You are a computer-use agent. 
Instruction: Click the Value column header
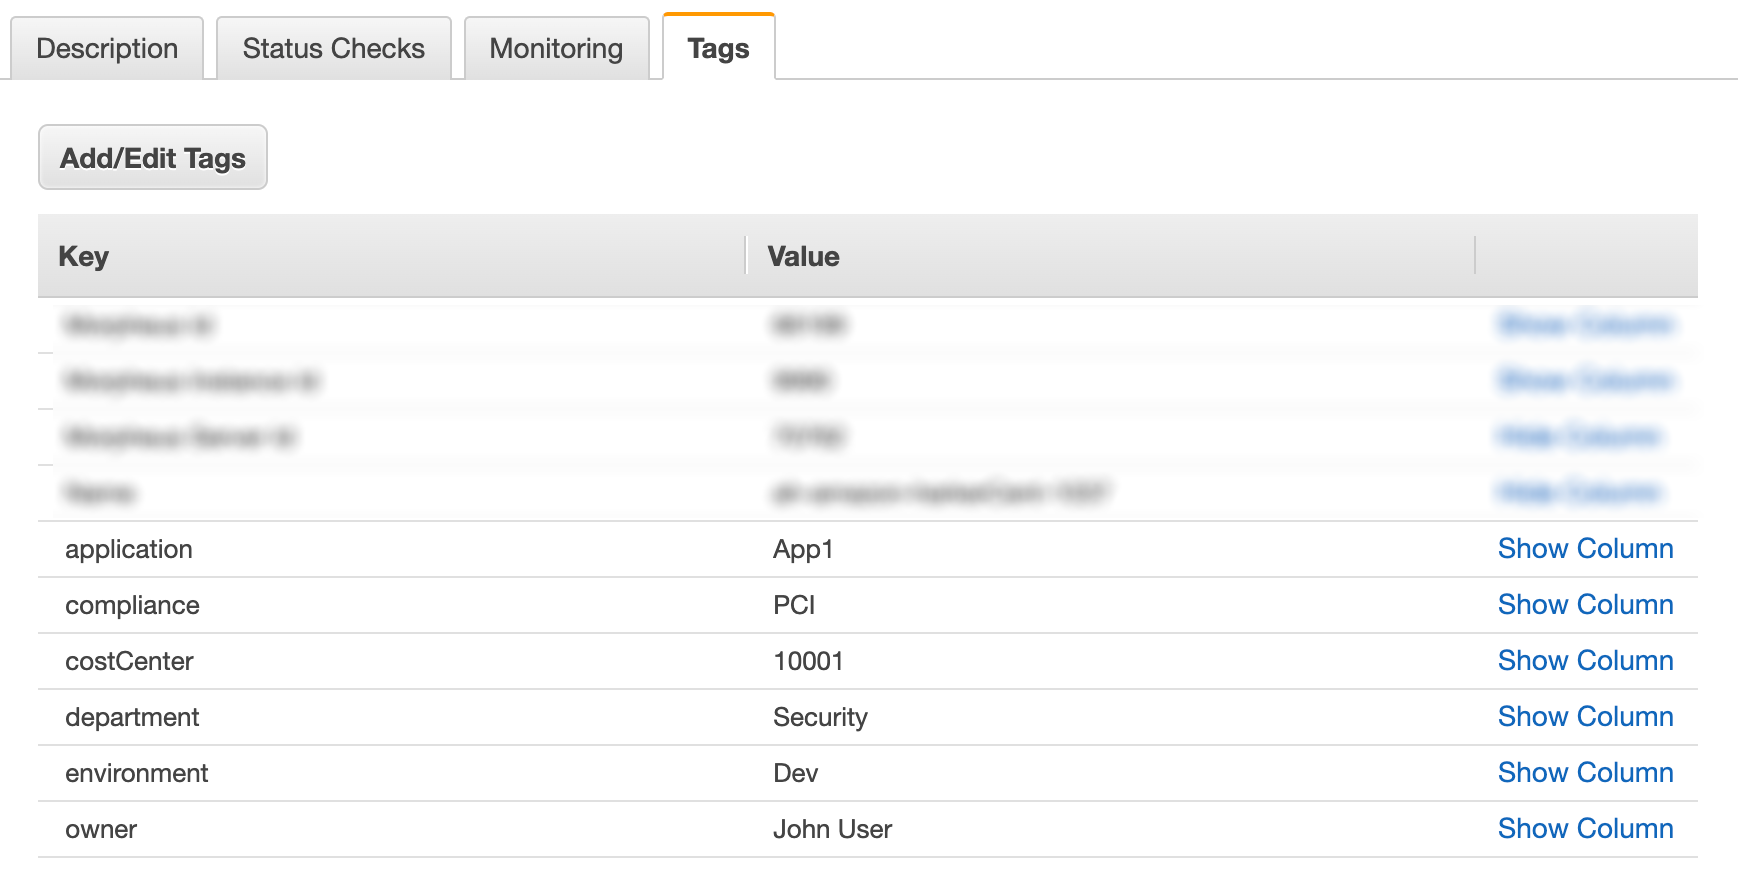point(804,256)
